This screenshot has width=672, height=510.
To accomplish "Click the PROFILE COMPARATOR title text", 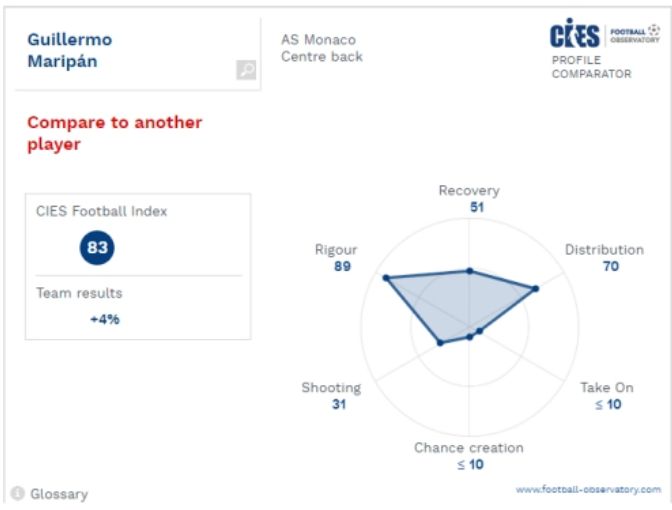I will 591,67.
